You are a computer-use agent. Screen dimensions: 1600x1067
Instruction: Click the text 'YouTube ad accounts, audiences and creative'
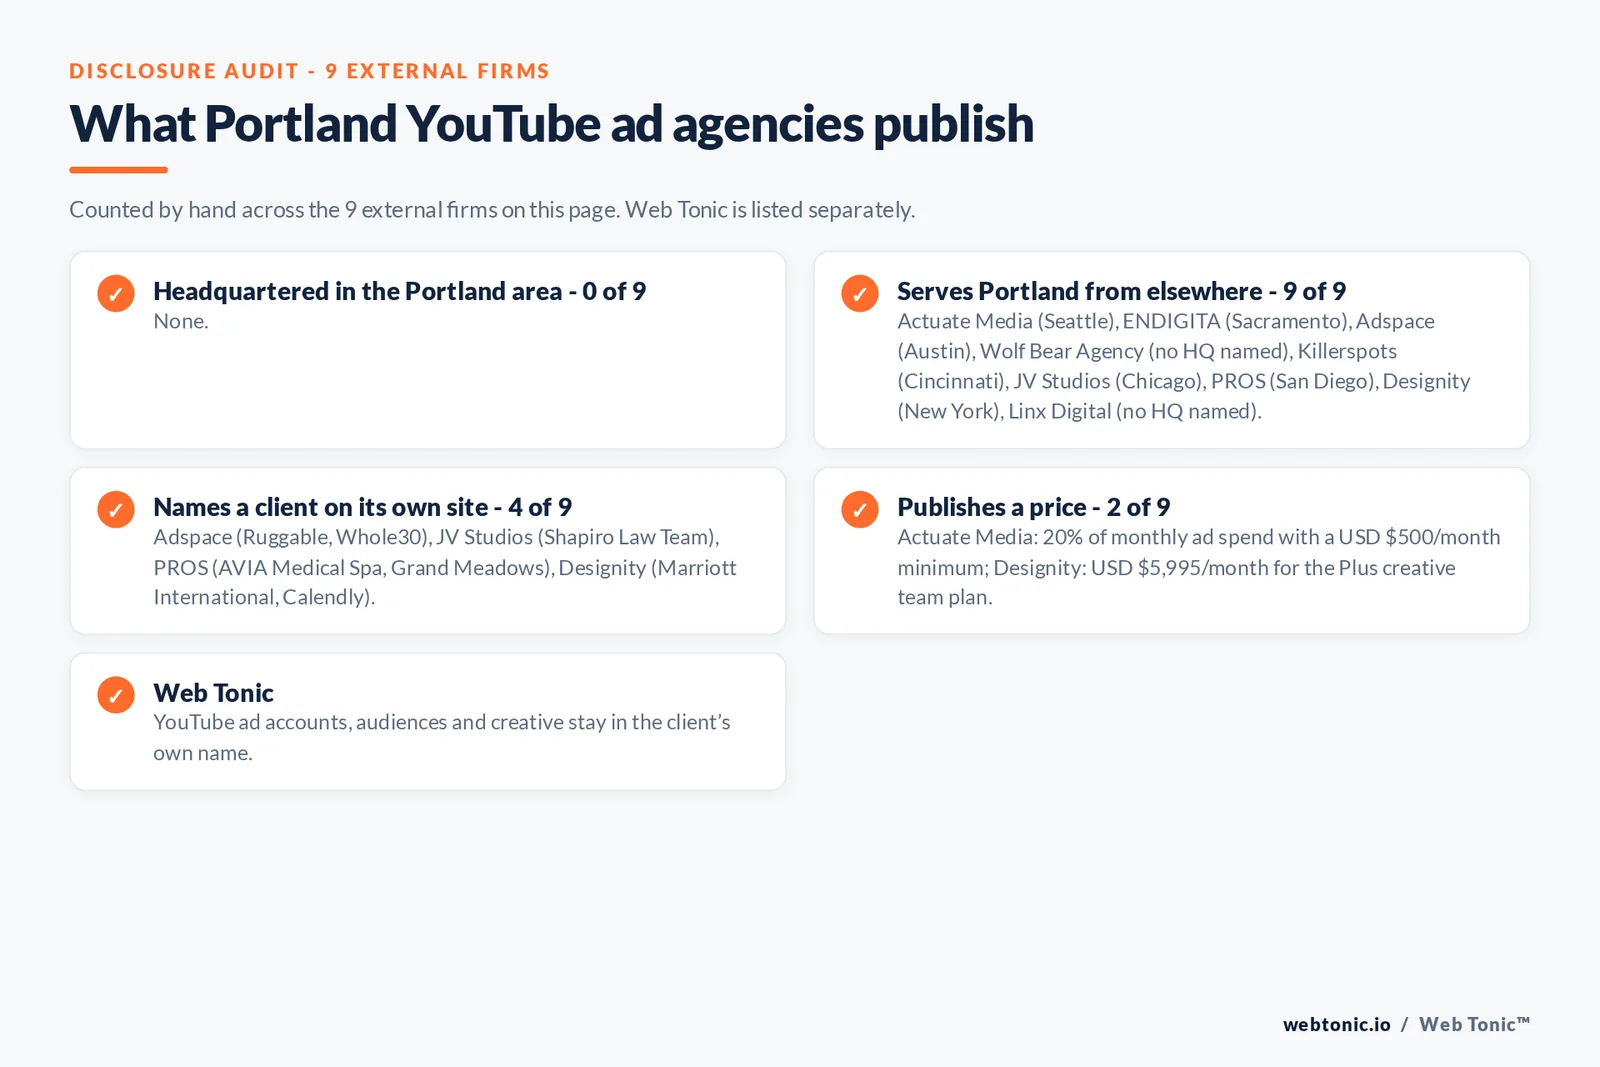441,722
